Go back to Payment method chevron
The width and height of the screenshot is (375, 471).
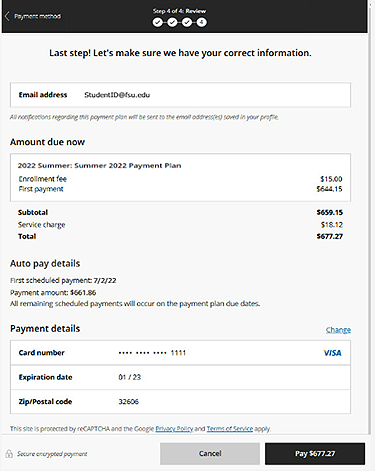pos(7,16)
